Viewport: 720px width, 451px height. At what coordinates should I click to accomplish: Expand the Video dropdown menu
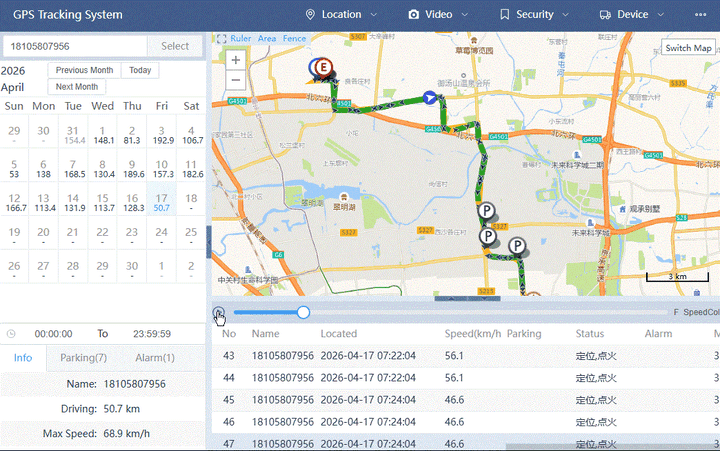tap(438, 15)
